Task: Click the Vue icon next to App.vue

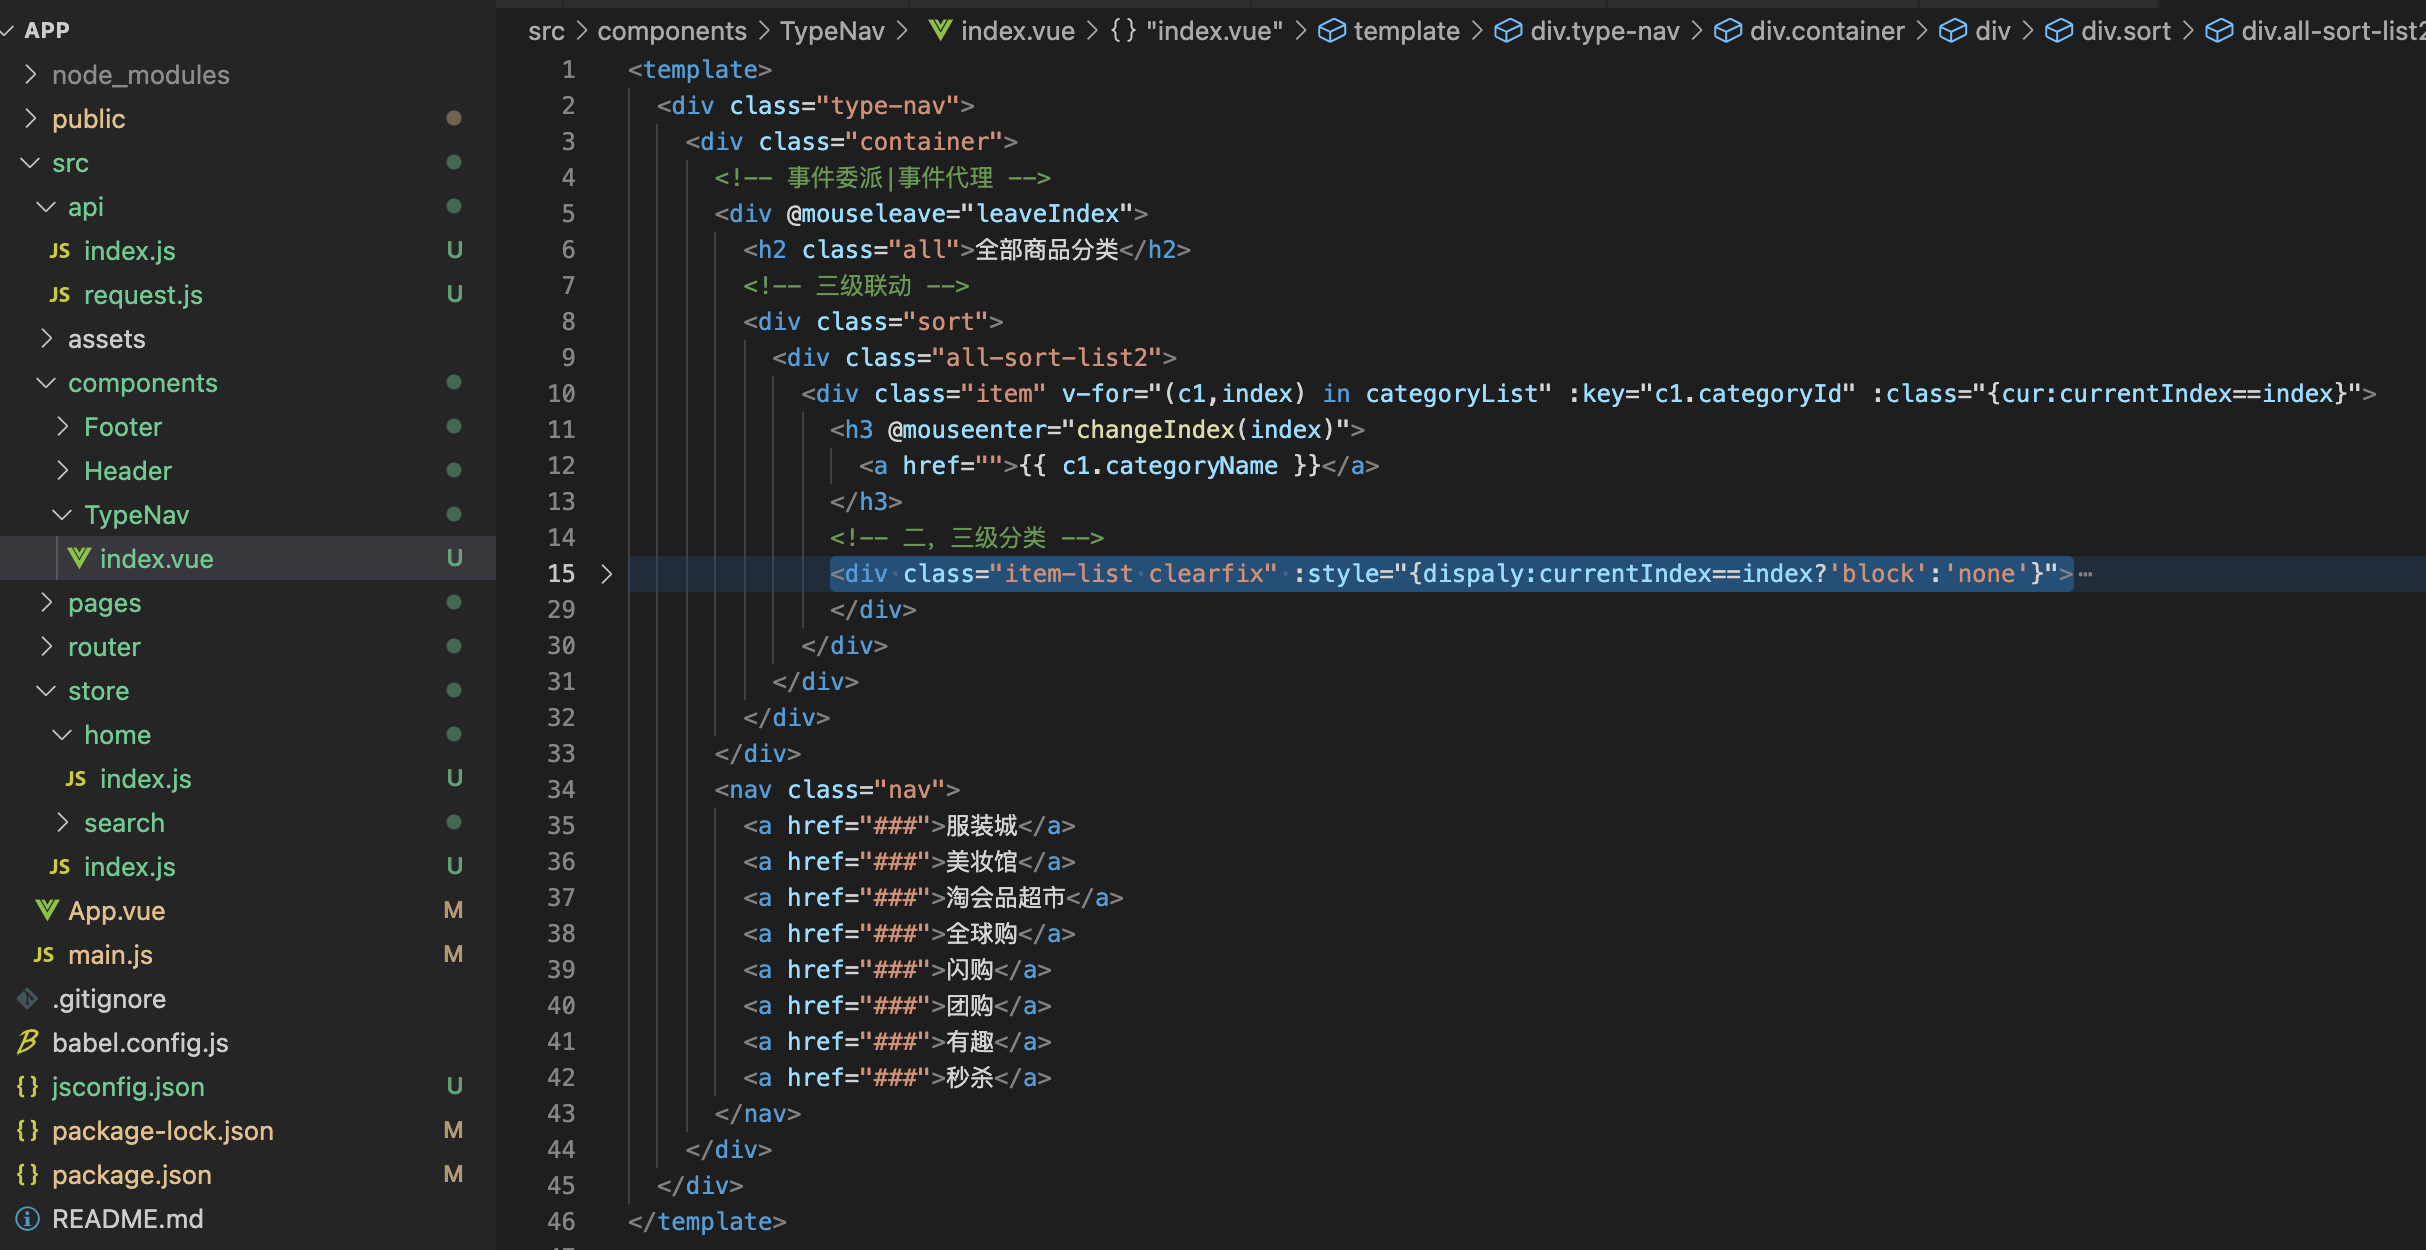Action: pyautogui.click(x=47, y=910)
